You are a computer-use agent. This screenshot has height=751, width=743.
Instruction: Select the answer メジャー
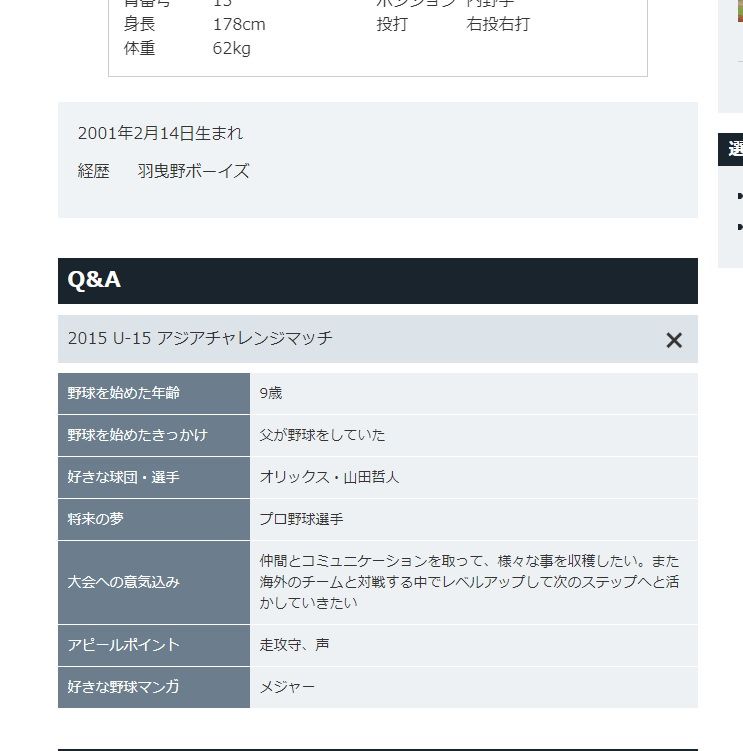[x=287, y=687]
